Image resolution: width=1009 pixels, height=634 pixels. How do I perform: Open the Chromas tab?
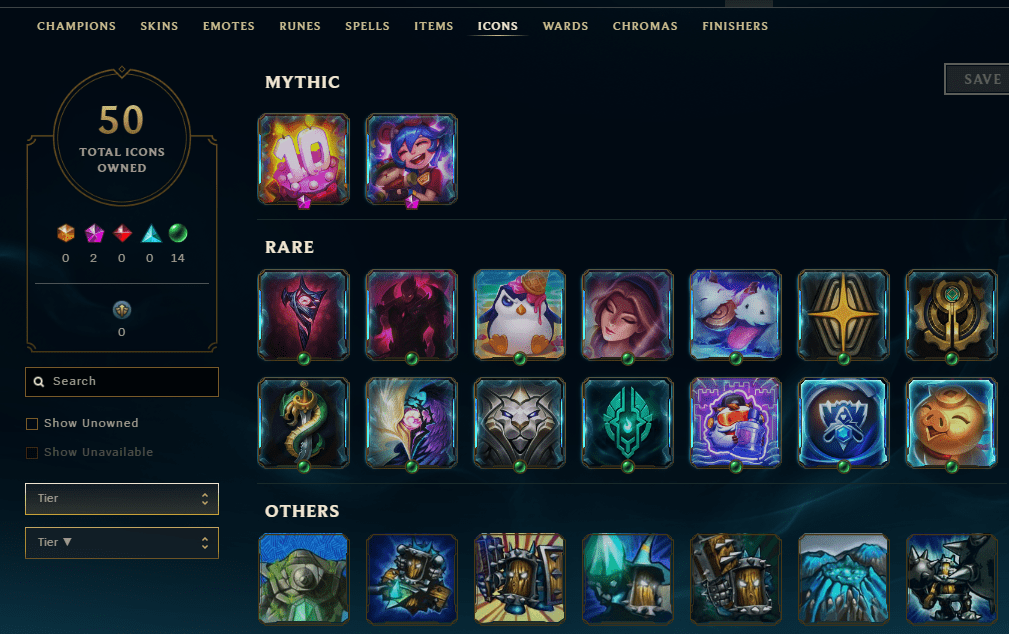click(645, 26)
